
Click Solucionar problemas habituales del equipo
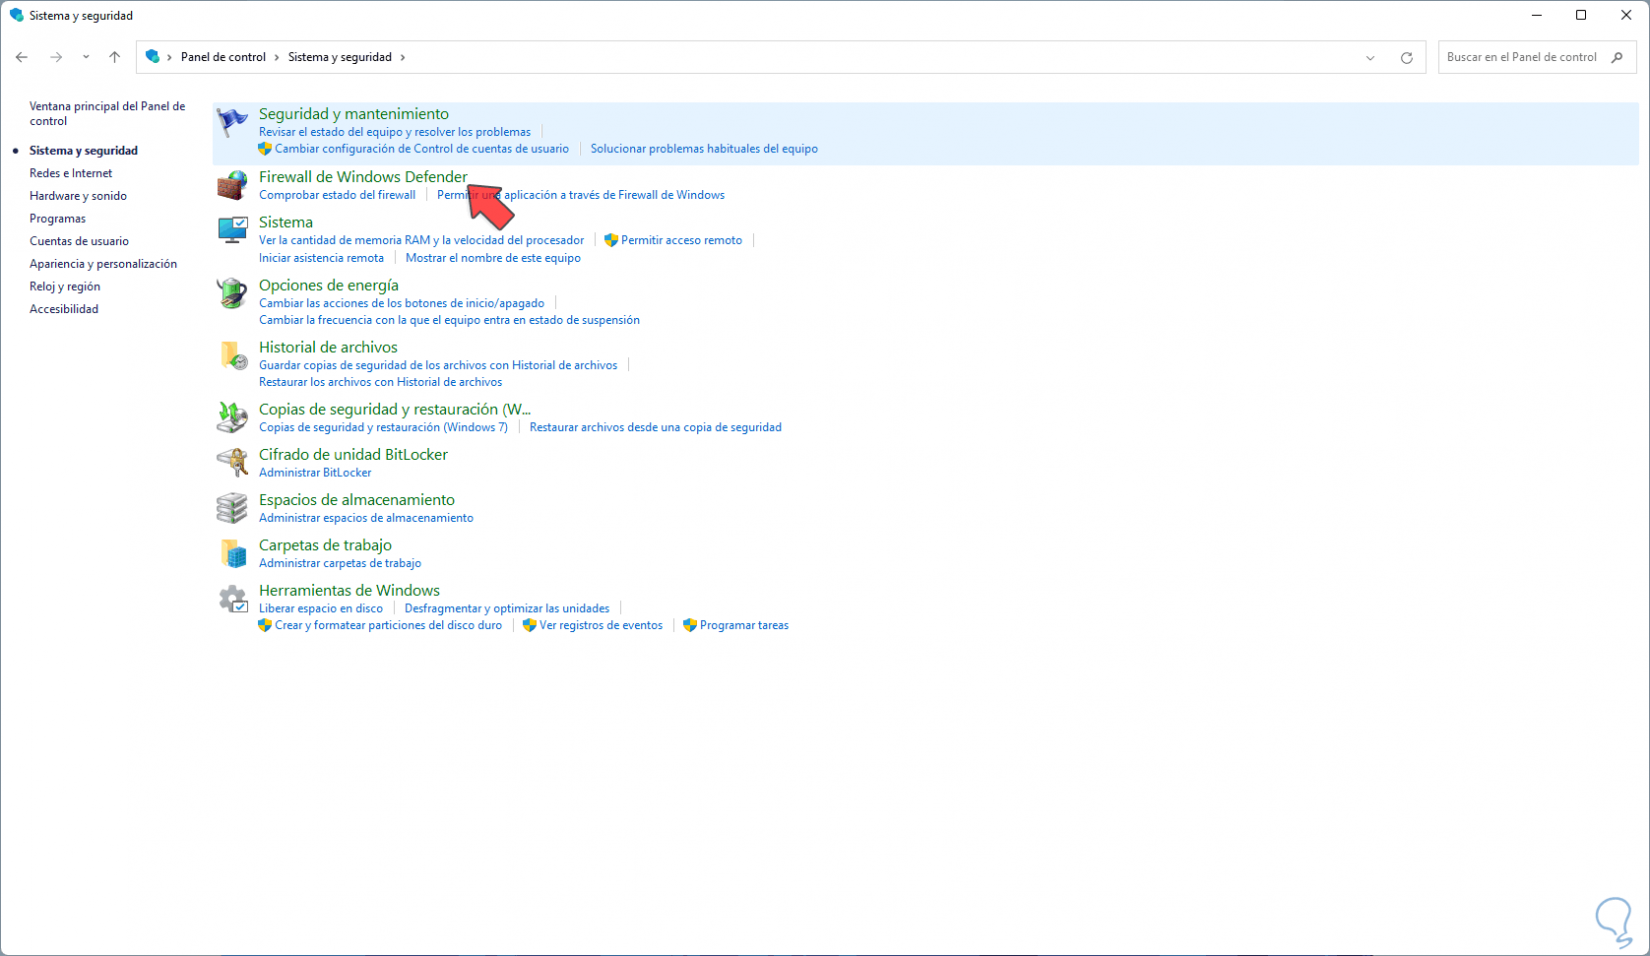pos(704,149)
